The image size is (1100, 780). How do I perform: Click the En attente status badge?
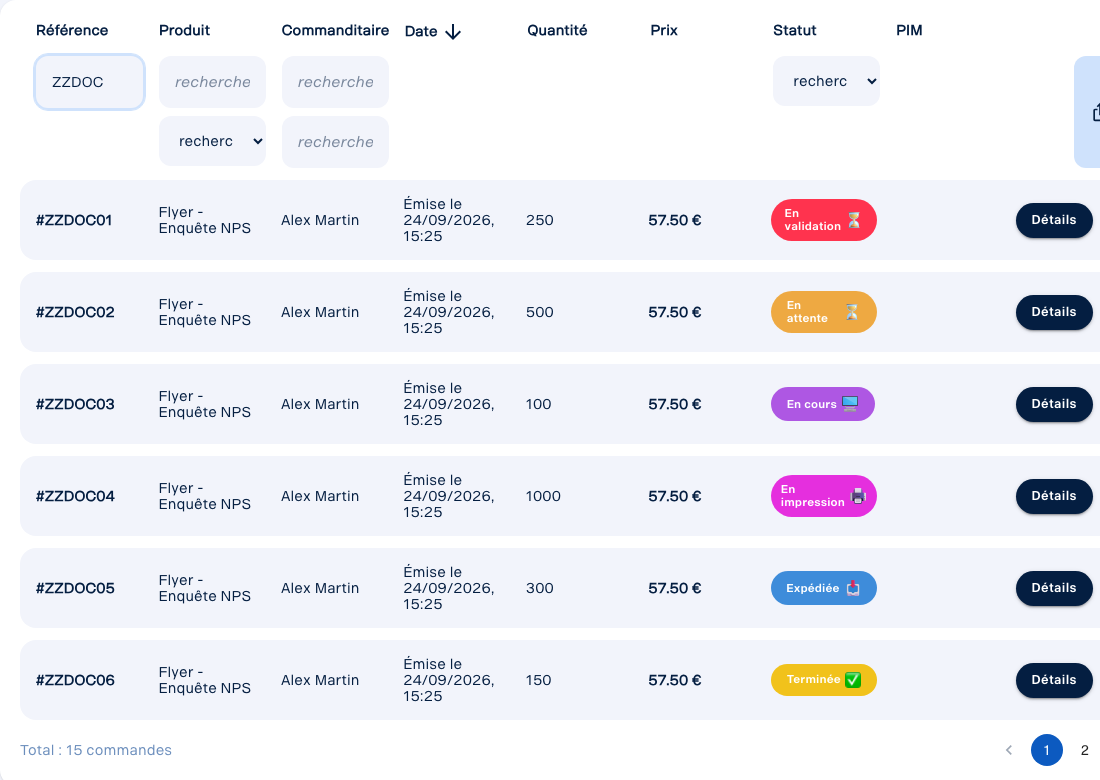pos(824,312)
